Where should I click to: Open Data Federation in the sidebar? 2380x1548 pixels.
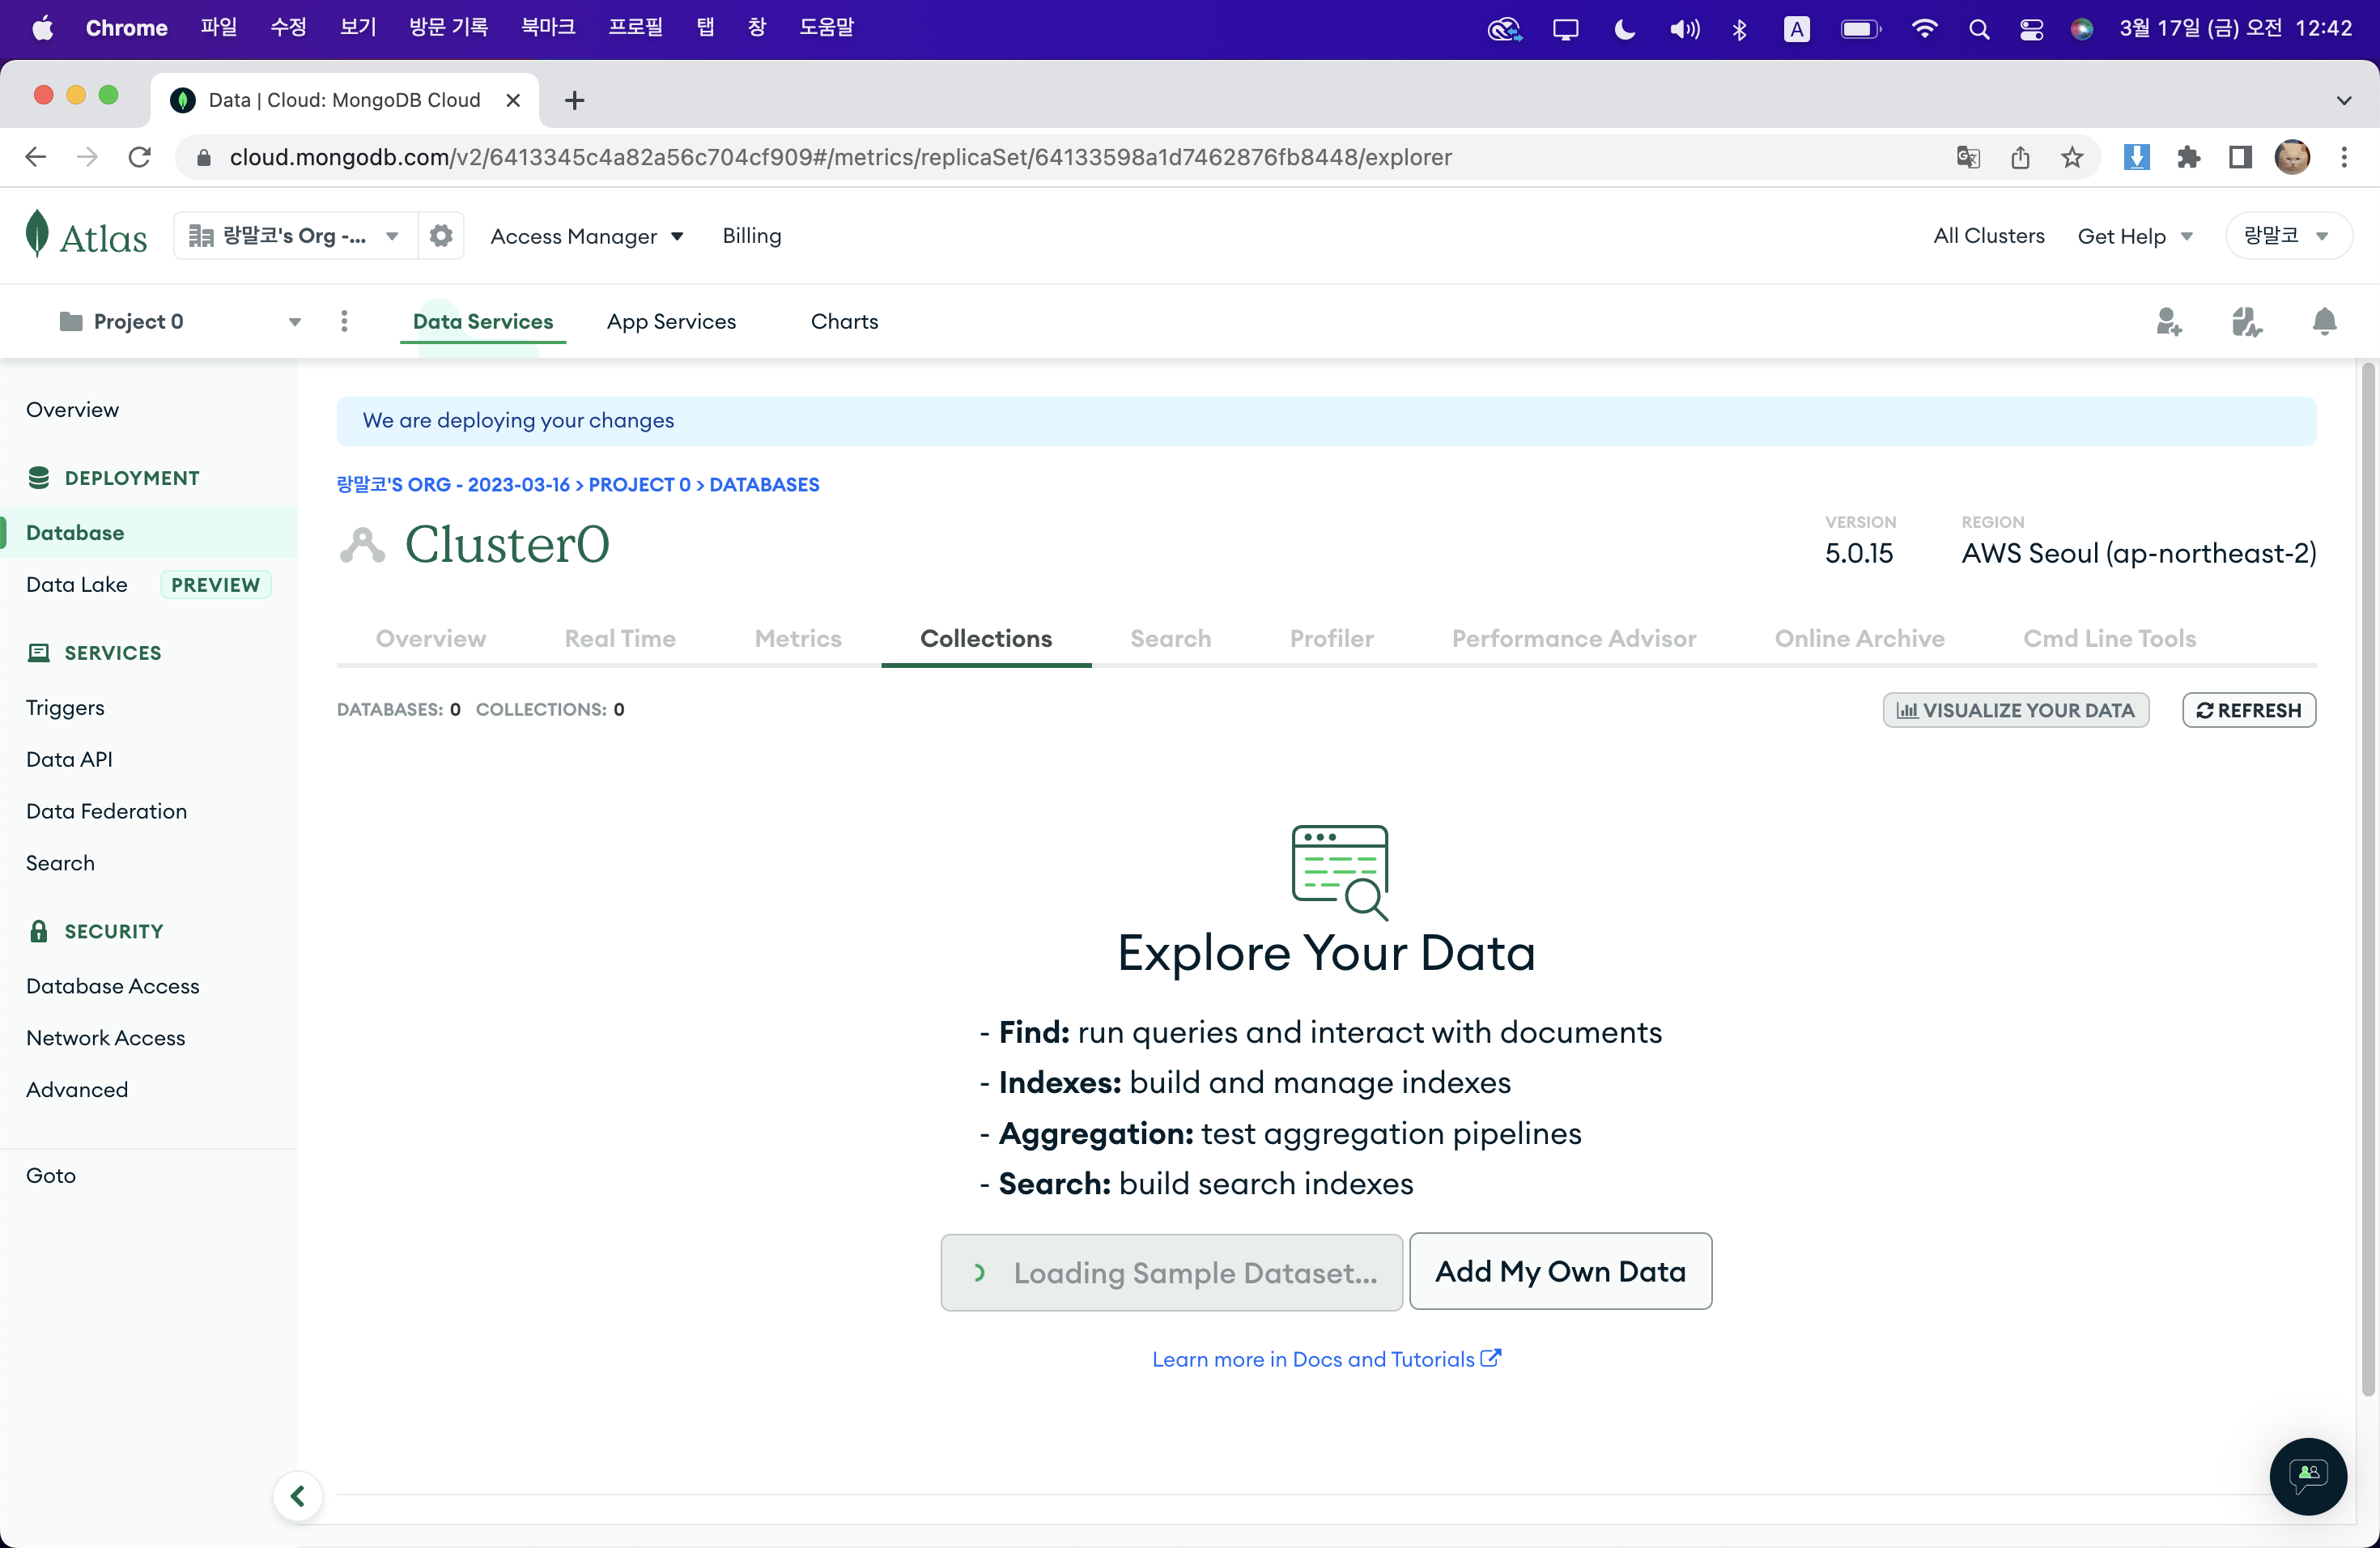click(107, 812)
